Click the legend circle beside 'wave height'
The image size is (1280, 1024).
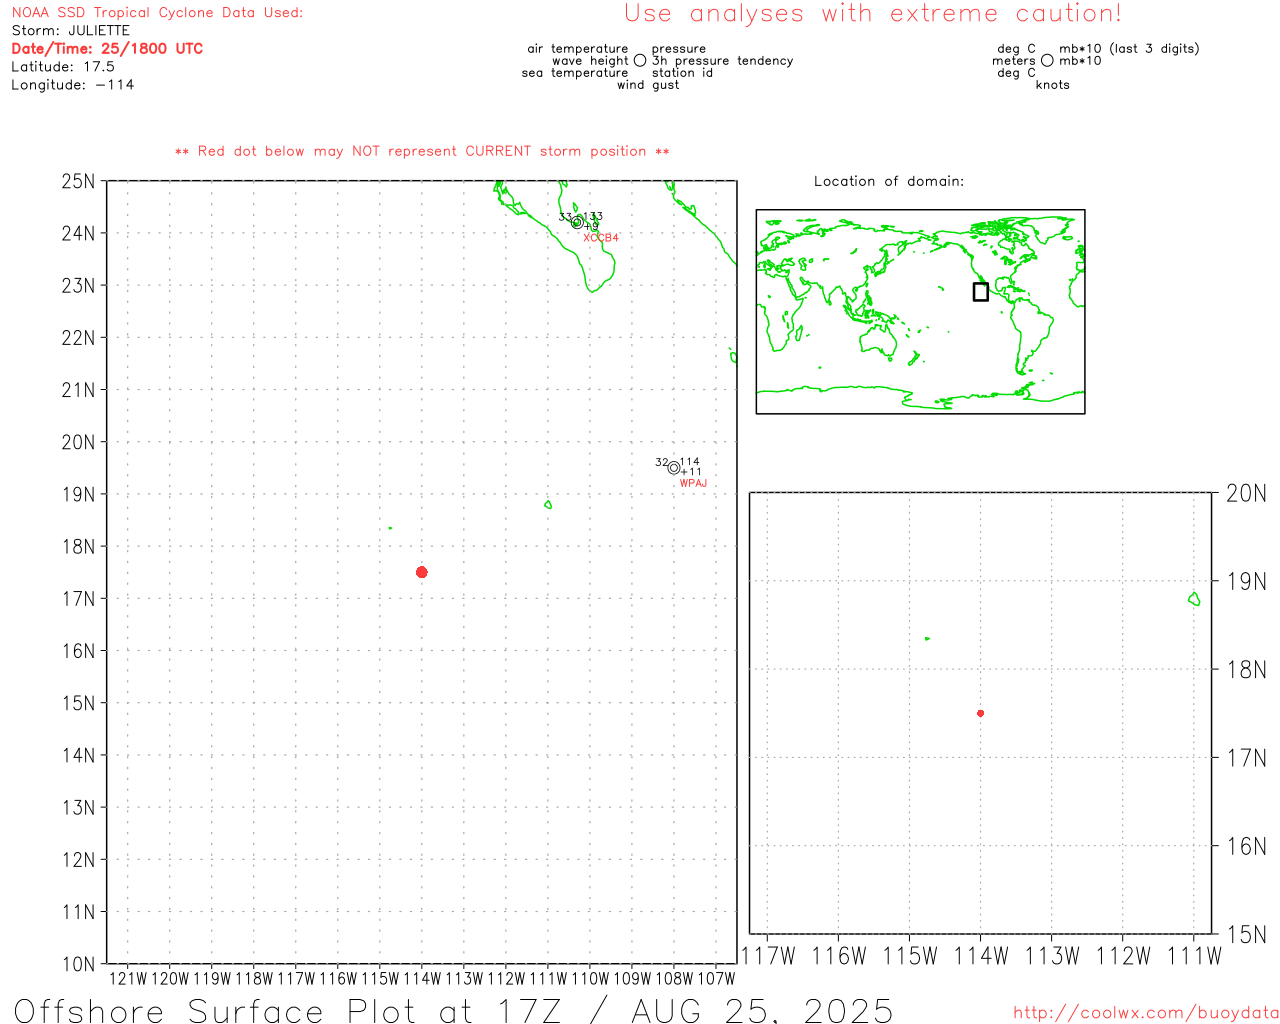(640, 61)
